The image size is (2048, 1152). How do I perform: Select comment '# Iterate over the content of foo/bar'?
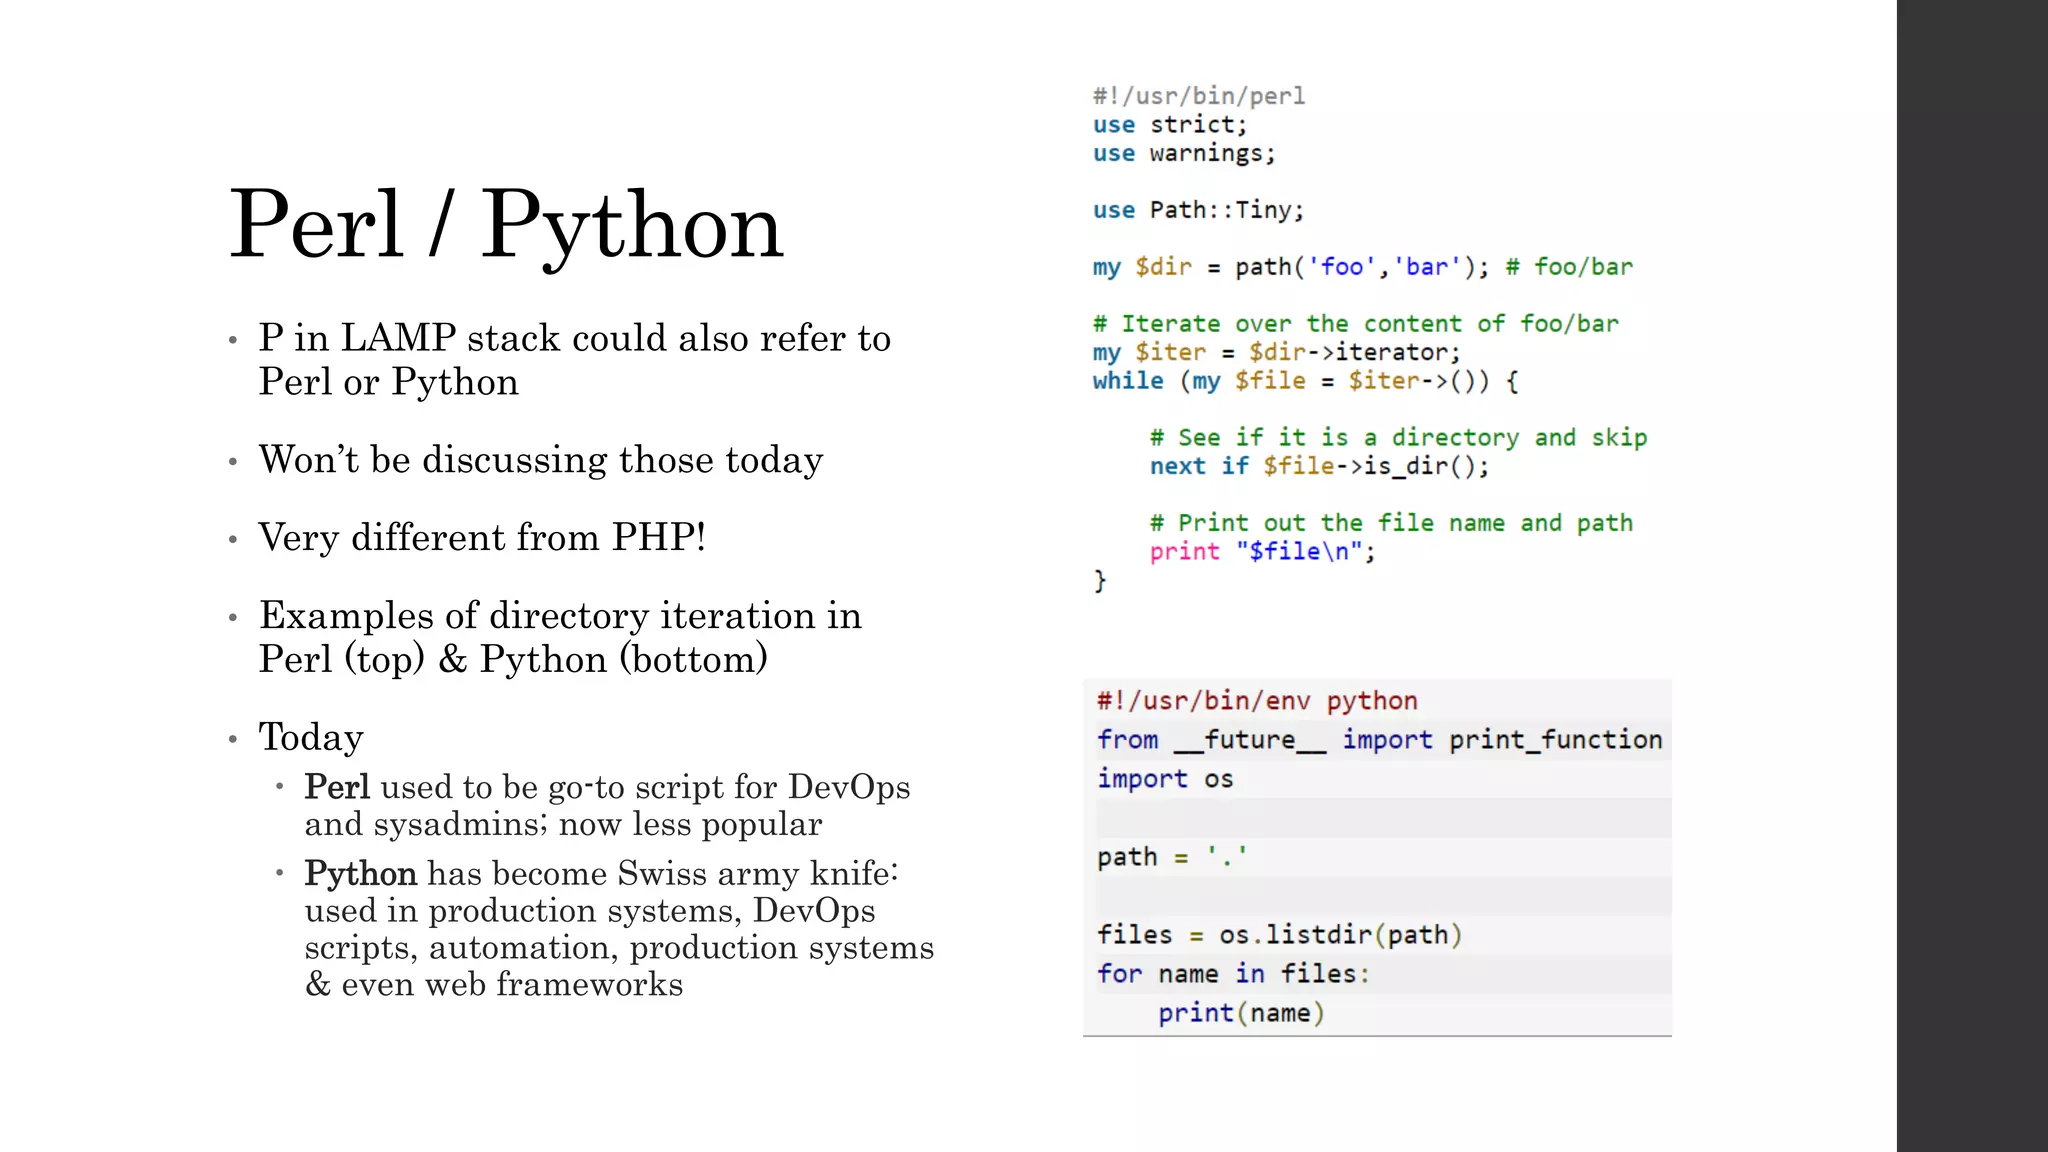pyautogui.click(x=1355, y=324)
